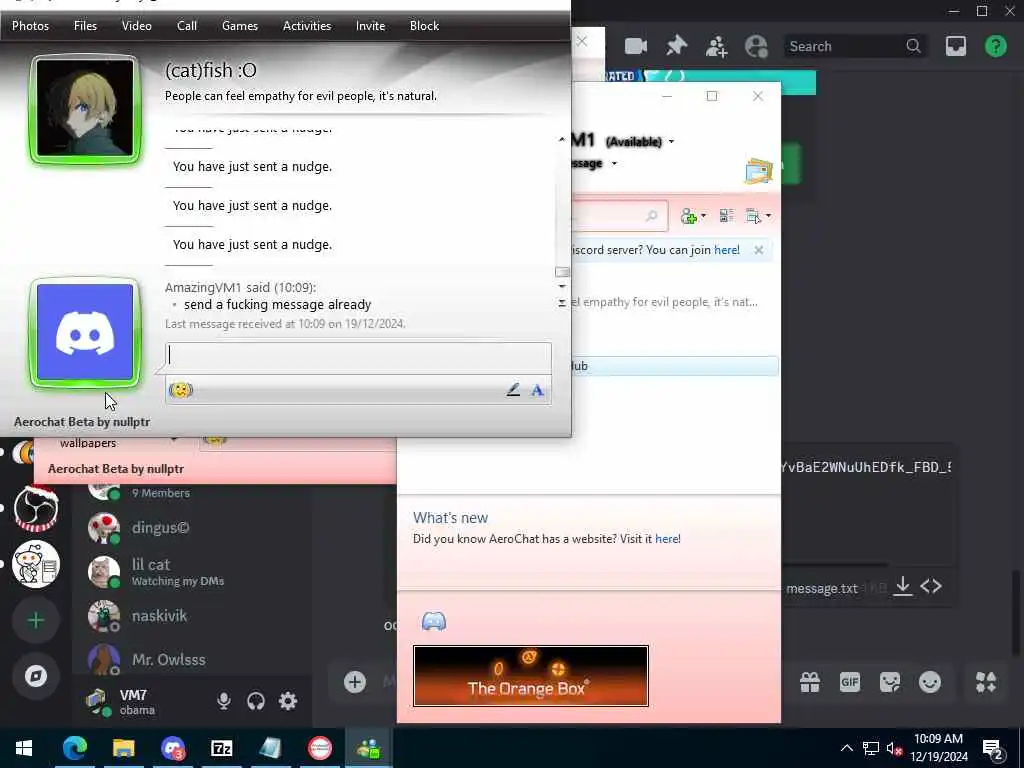This screenshot has height=768, width=1024.
Task: Open Discord User Settings gear
Action: tap(288, 701)
